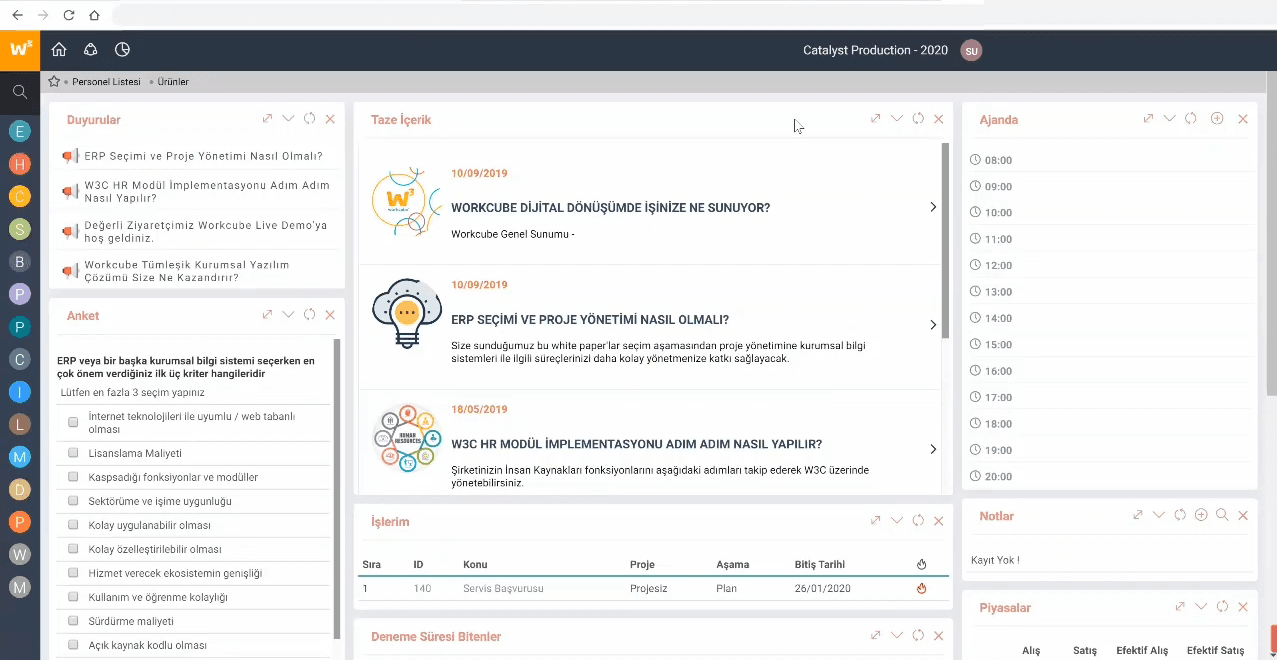Click the flame icon in Servis Başvurusu row
This screenshot has height=660, width=1277.
click(x=921, y=588)
